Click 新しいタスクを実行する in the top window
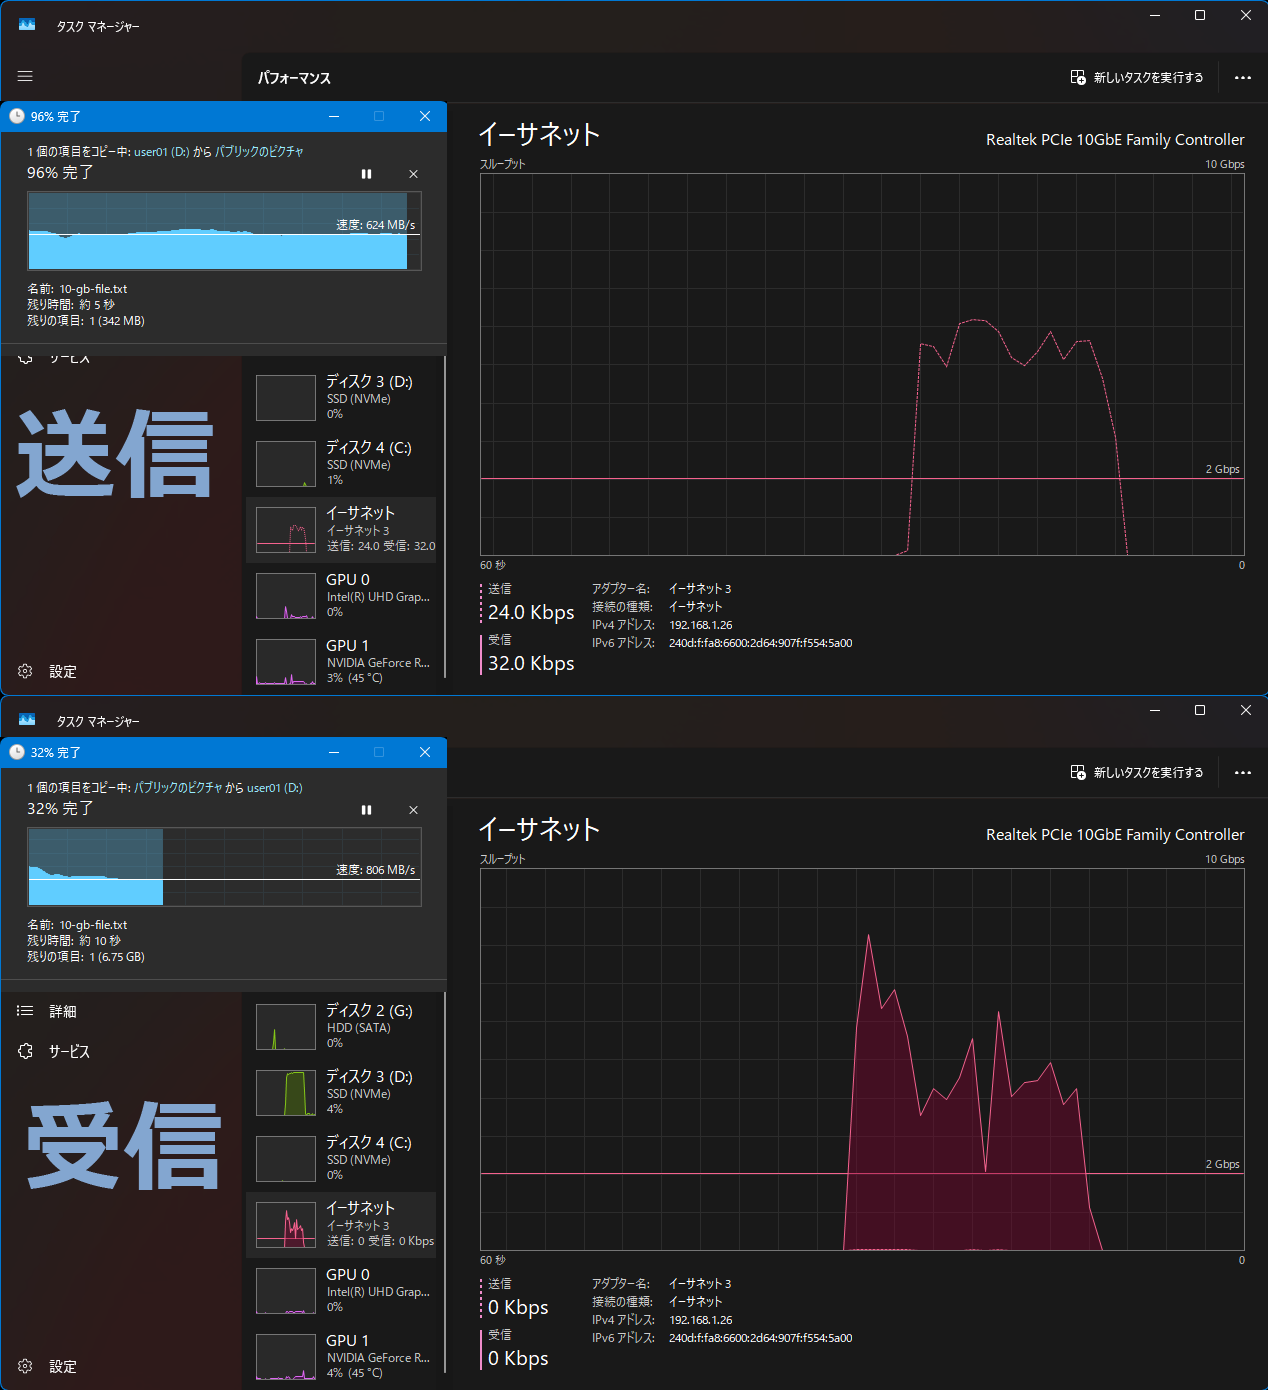This screenshot has width=1268, height=1390. click(x=1137, y=78)
